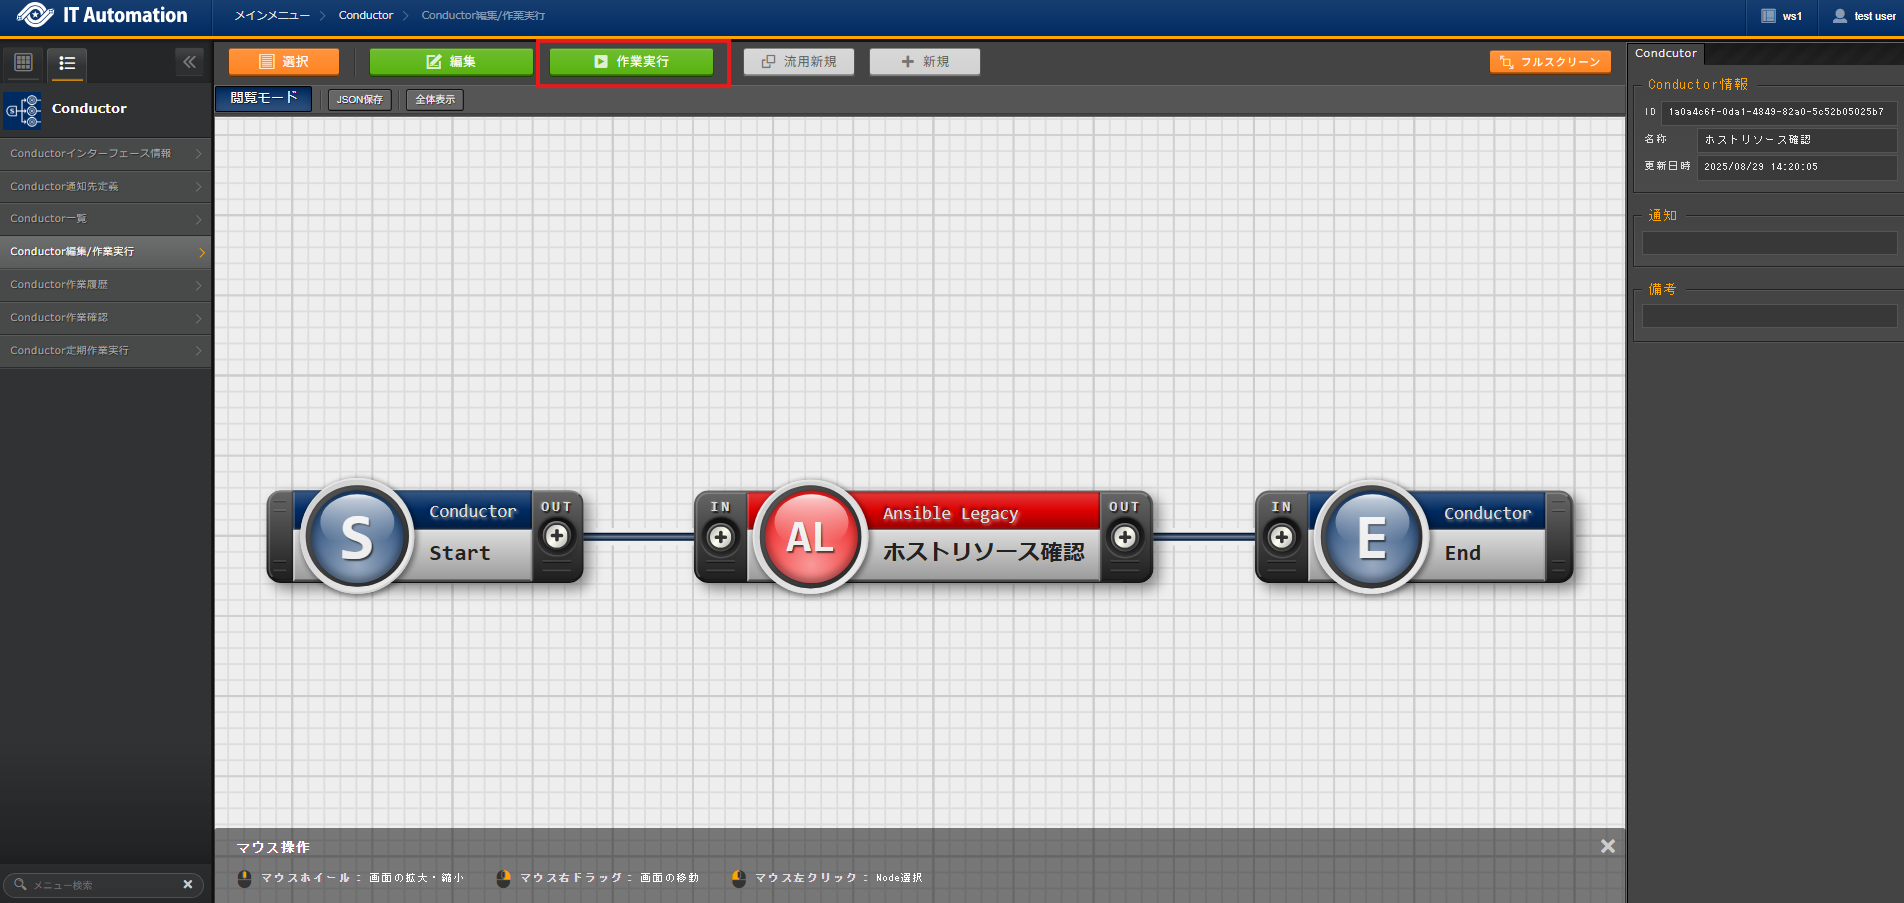Enter fullscreen with フルスクリーン button
Viewport: 1904px width, 903px height.
coord(1549,62)
